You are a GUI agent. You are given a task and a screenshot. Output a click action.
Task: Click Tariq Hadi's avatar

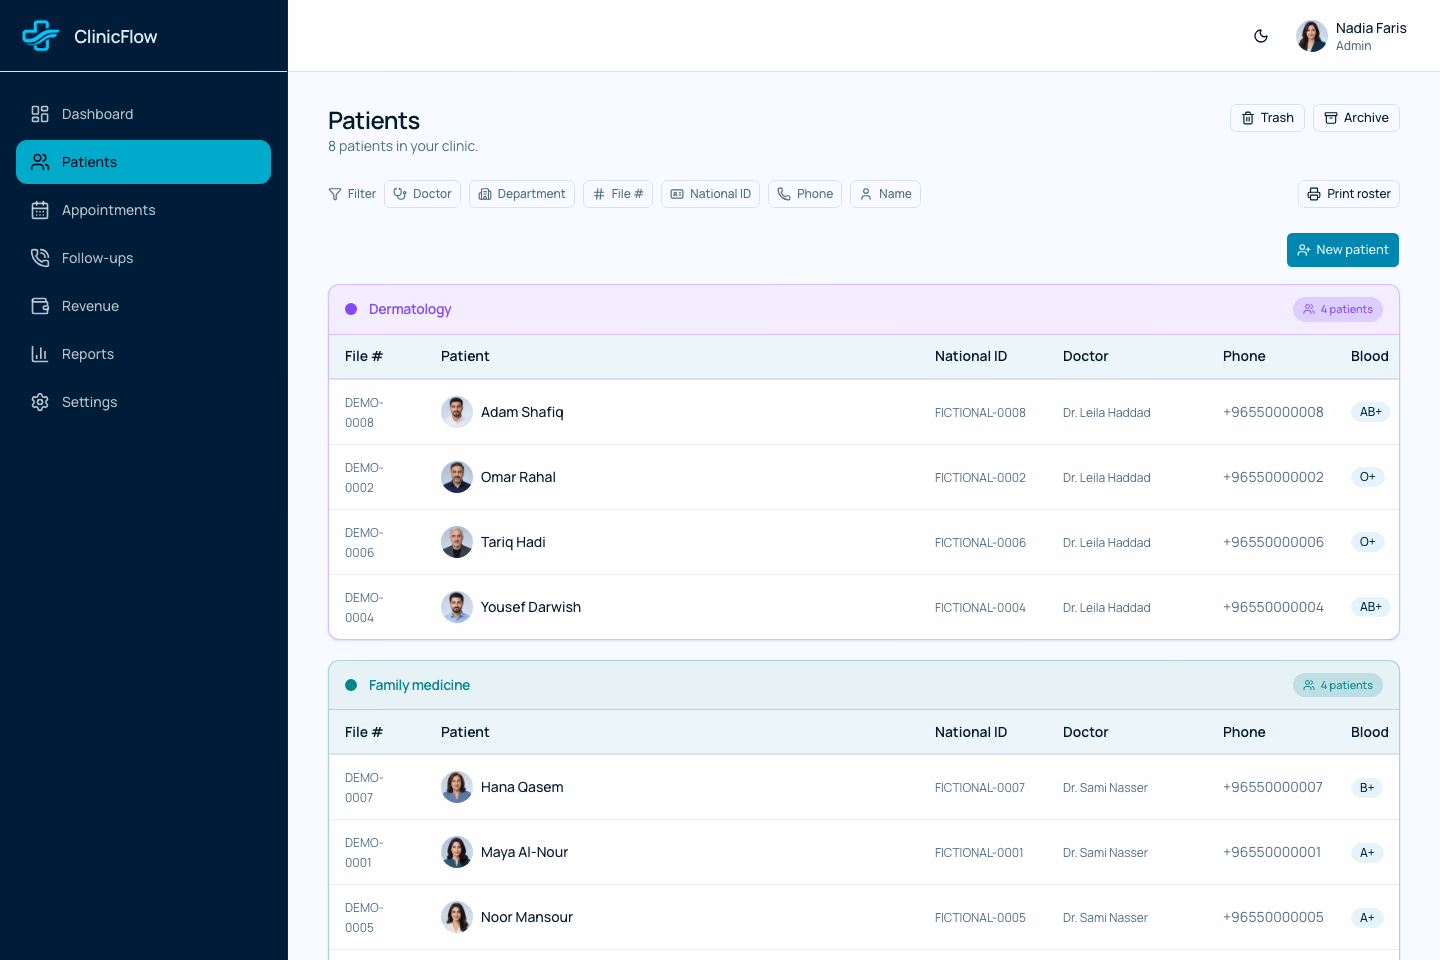[457, 542]
